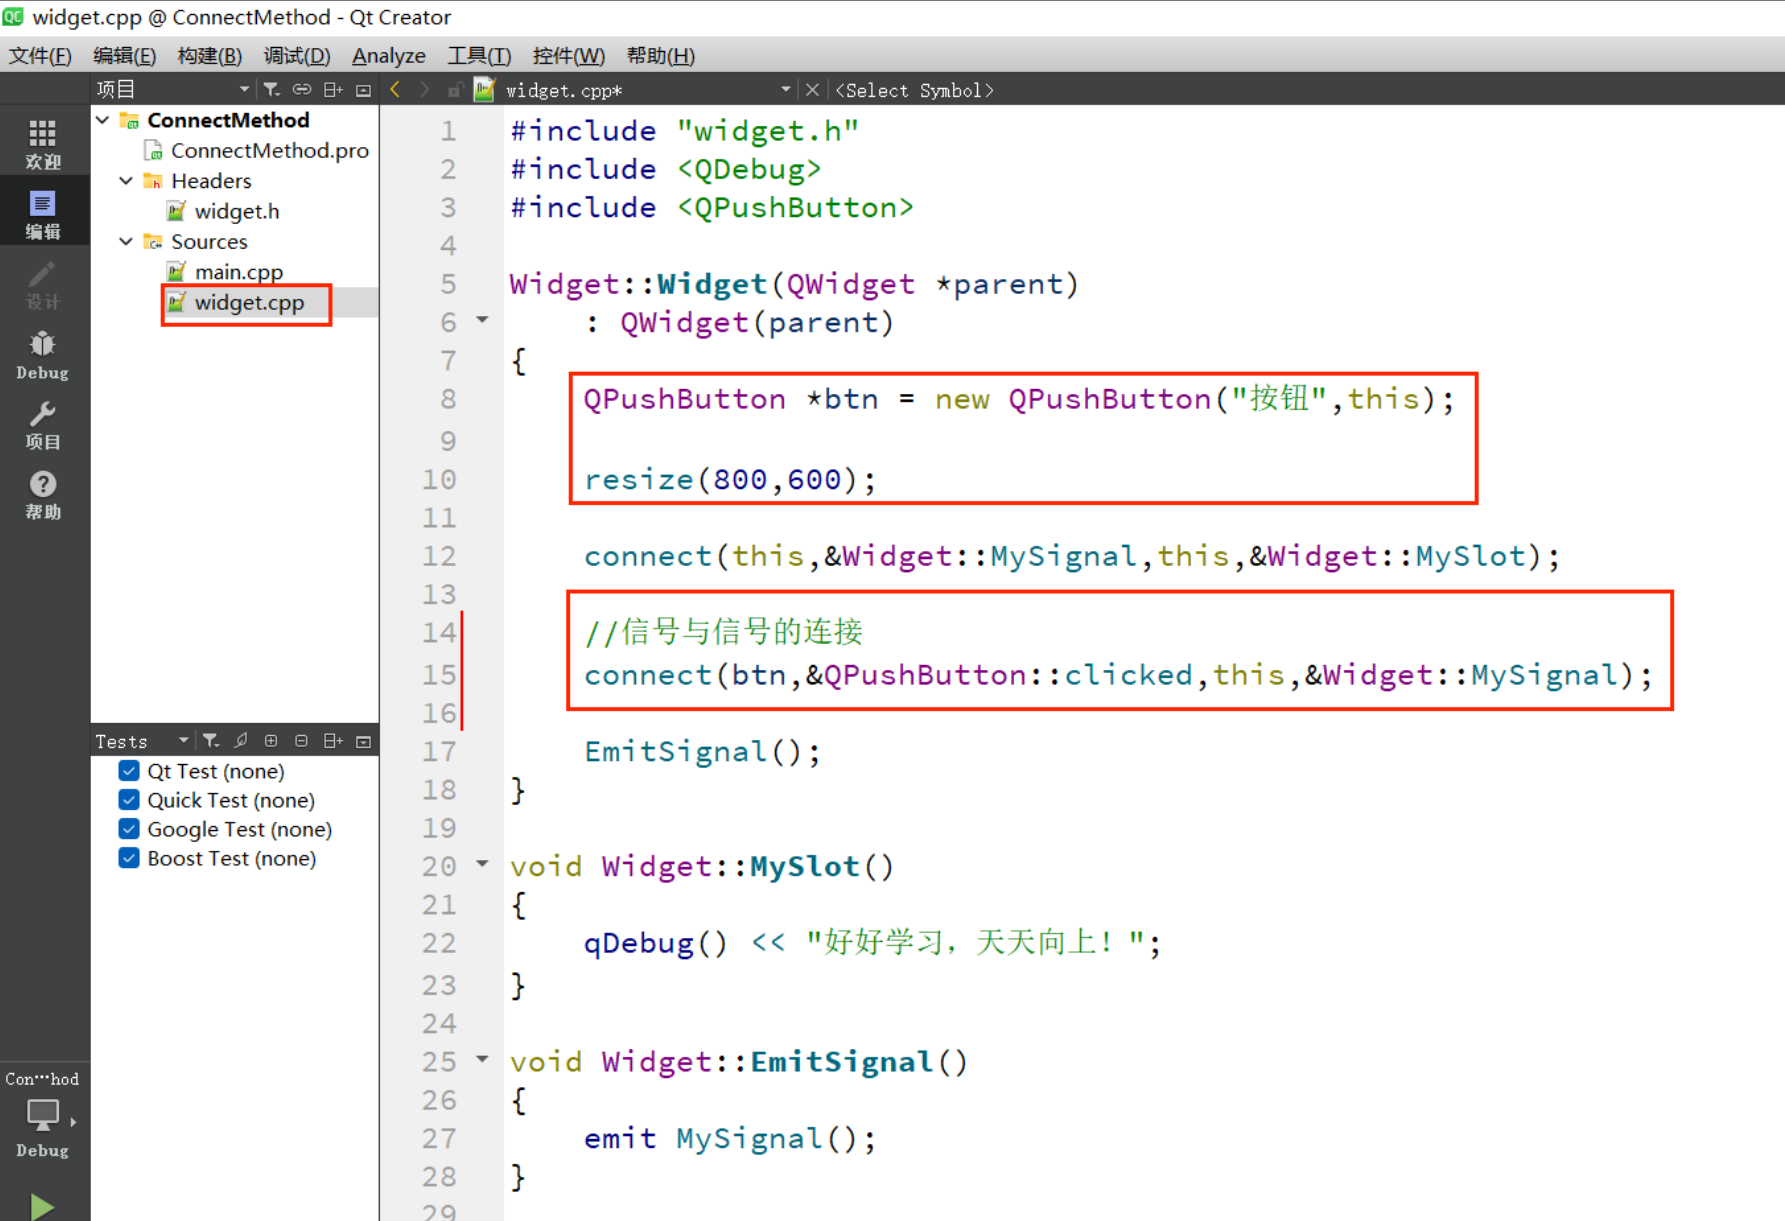Click the filter tree icon in project panel
The width and height of the screenshot is (1785, 1221).
pyautogui.click(x=271, y=90)
